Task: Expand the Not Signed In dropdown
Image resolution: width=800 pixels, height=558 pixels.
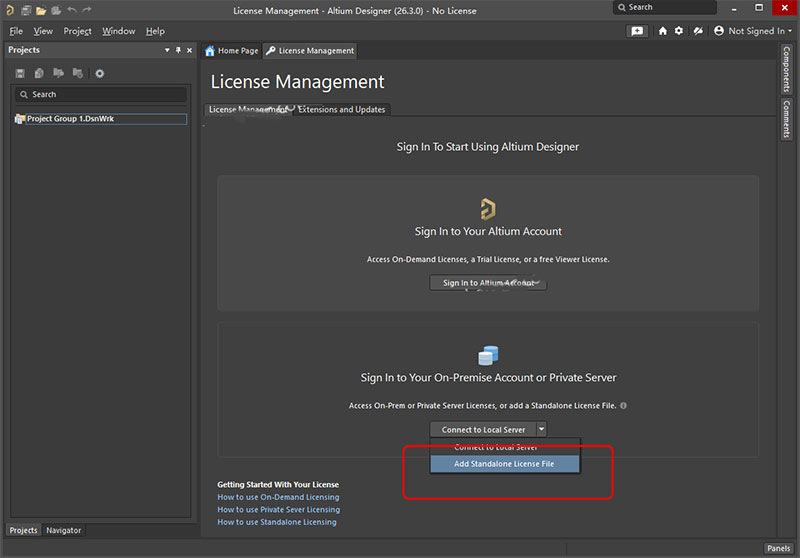Action: point(760,31)
